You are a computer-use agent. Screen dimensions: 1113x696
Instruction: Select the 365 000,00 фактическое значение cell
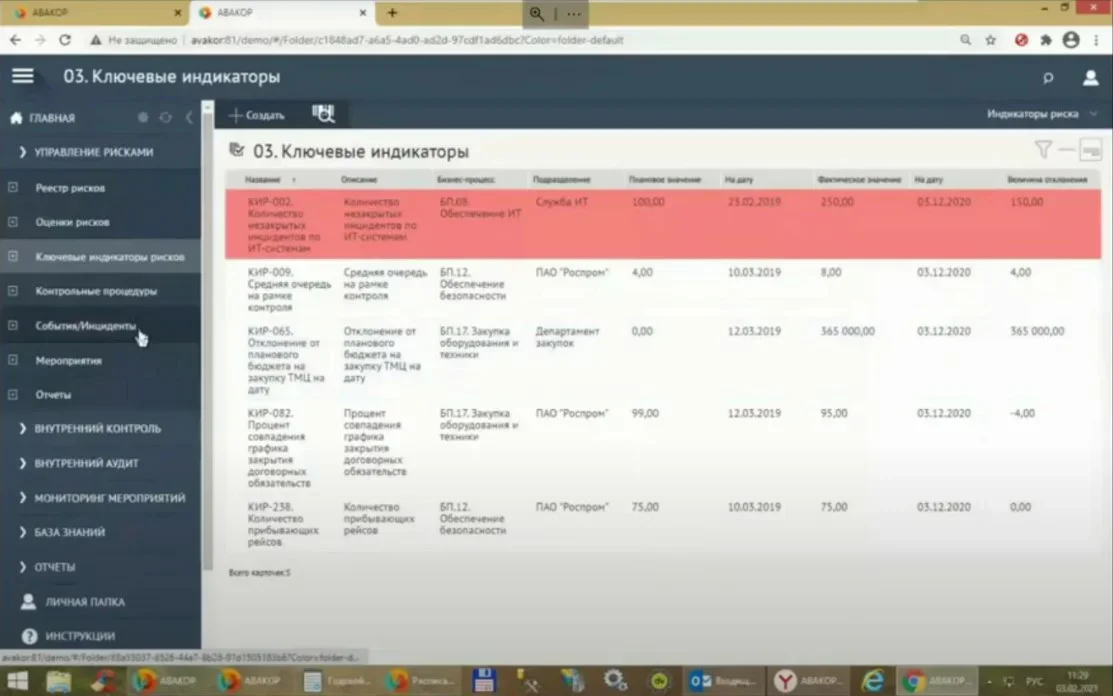click(848, 331)
